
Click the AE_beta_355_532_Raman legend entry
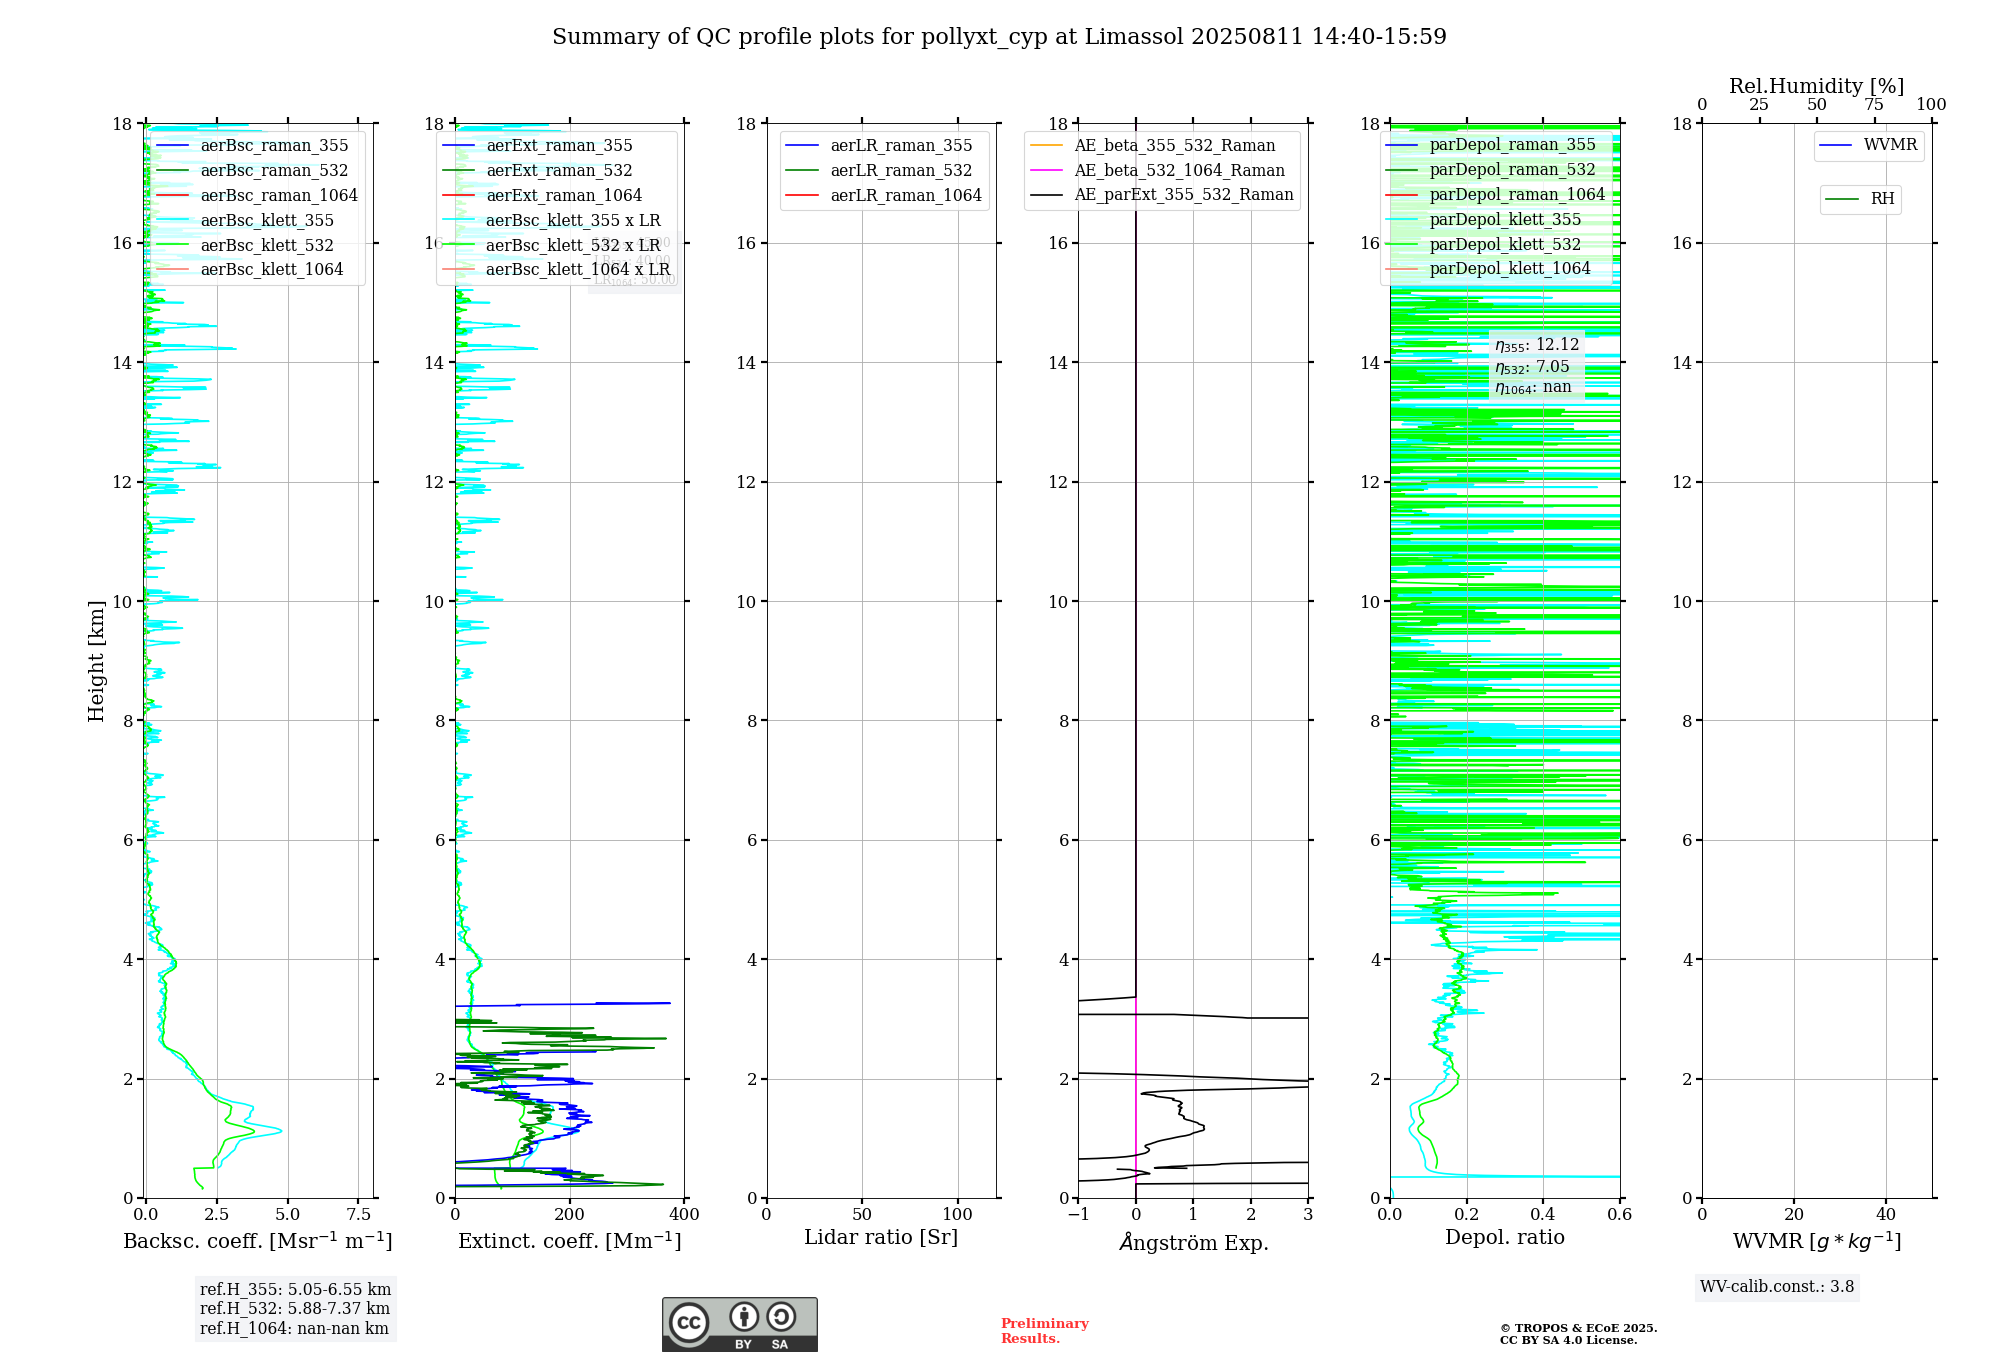click(1153, 146)
